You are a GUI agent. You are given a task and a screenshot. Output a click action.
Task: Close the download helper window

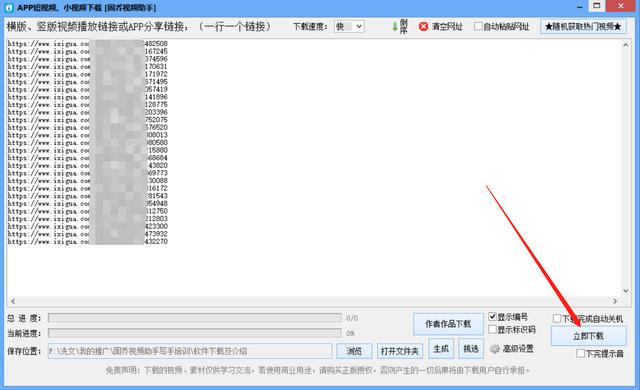pos(620,6)
